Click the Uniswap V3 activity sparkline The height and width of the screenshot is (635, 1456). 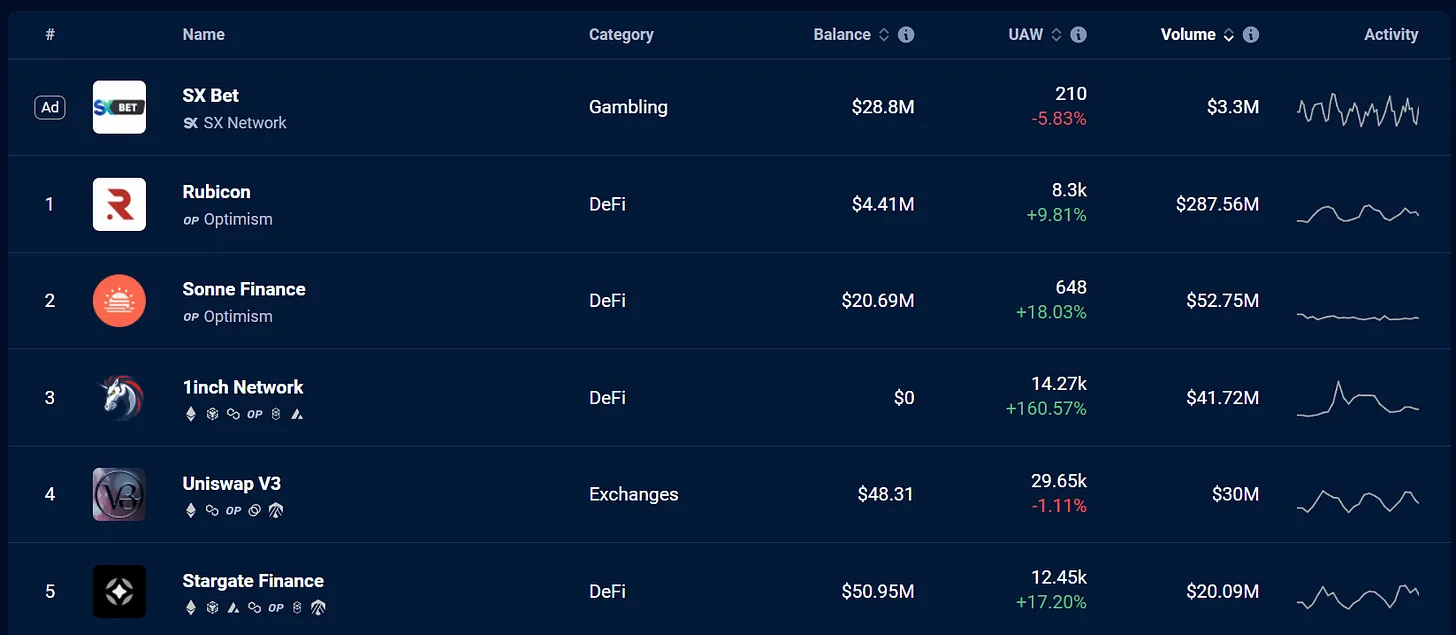tap(1358, 500)
